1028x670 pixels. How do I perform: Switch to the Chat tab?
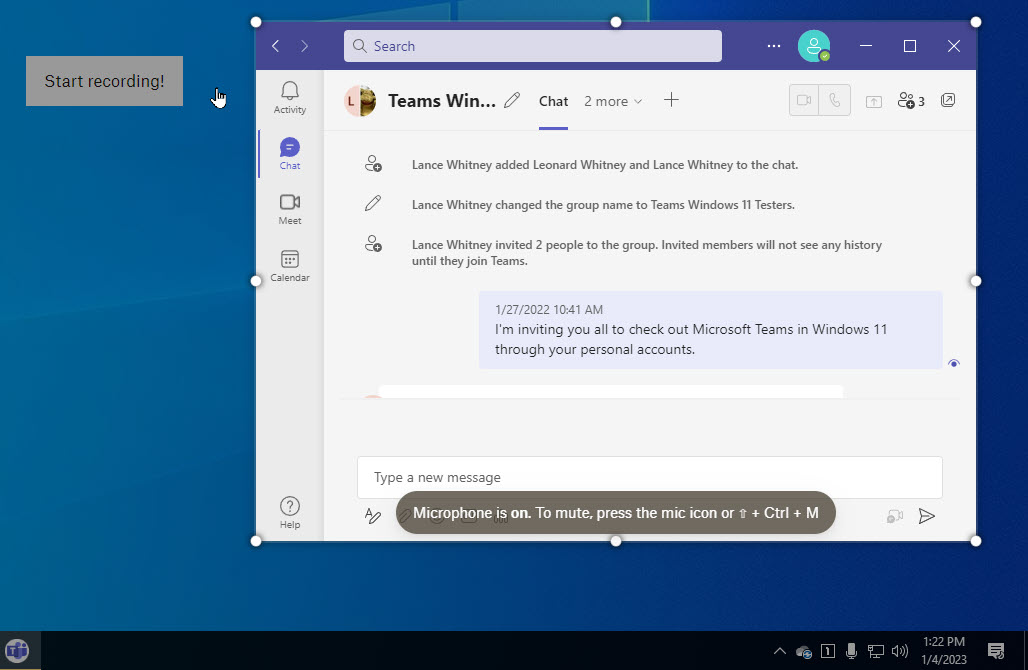coord(553,101)
